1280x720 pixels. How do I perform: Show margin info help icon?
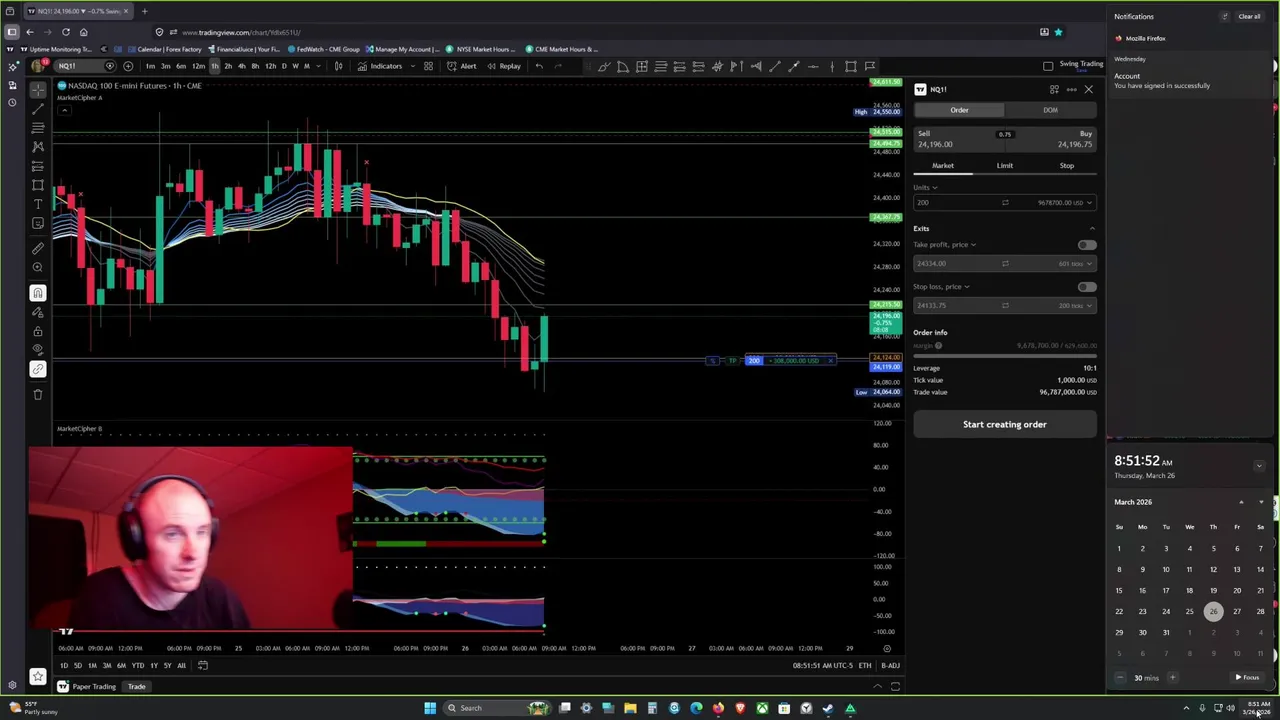(938, 346)
